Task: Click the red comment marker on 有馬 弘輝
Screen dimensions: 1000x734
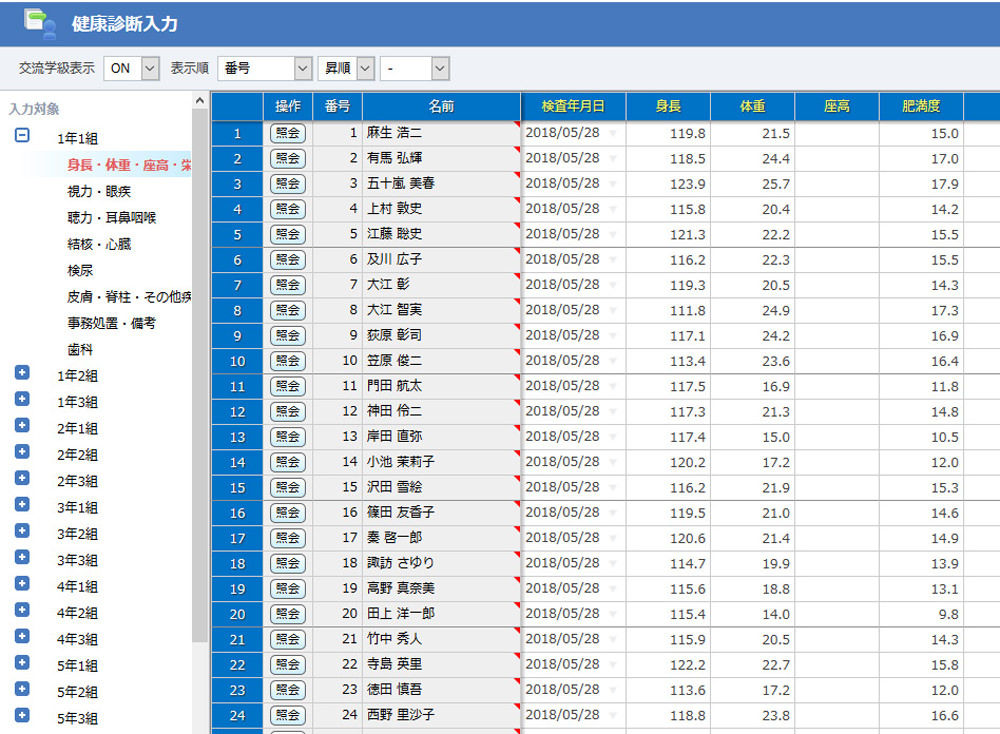Action: [516, 150]
